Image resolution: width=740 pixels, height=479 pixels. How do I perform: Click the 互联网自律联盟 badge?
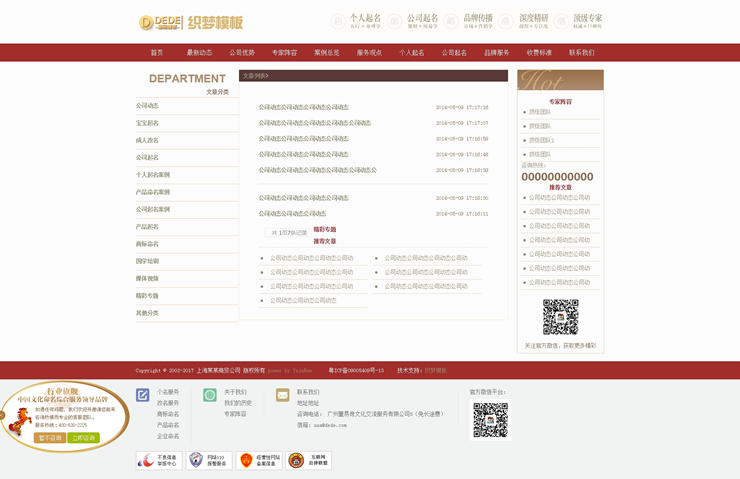point(308,460)
